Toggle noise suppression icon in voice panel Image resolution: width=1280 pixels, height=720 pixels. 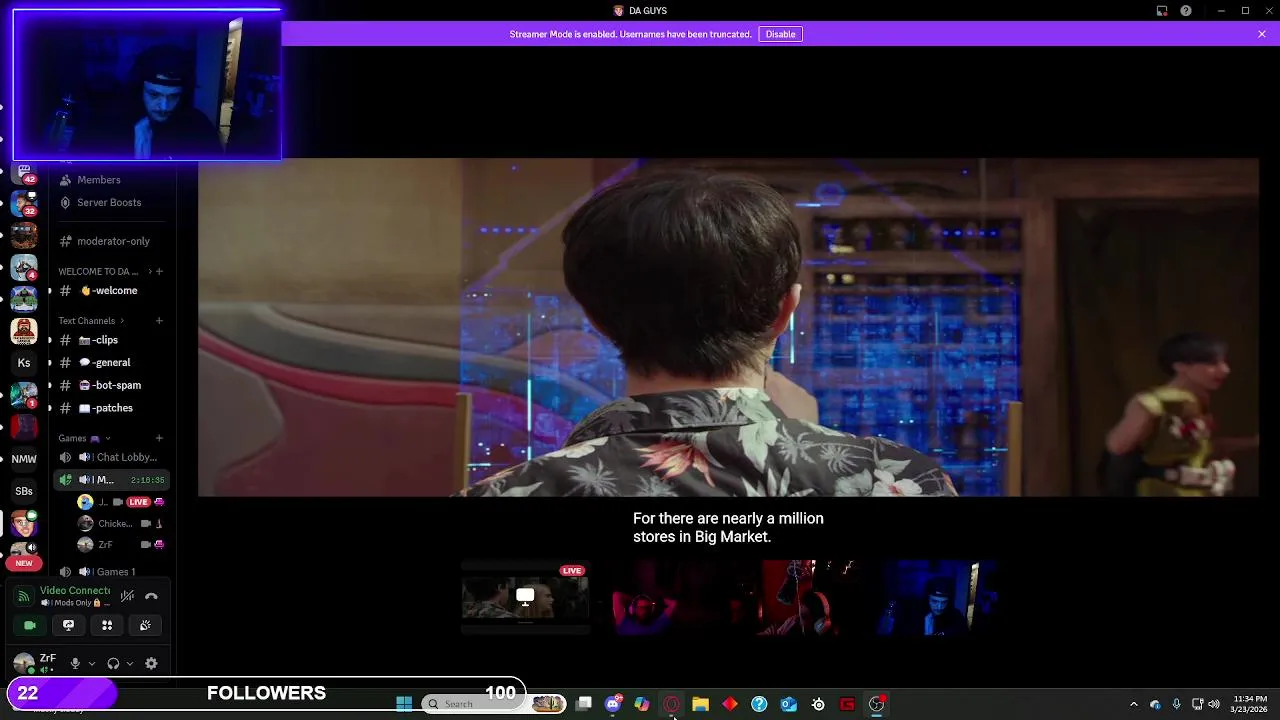tap(127, 596)
